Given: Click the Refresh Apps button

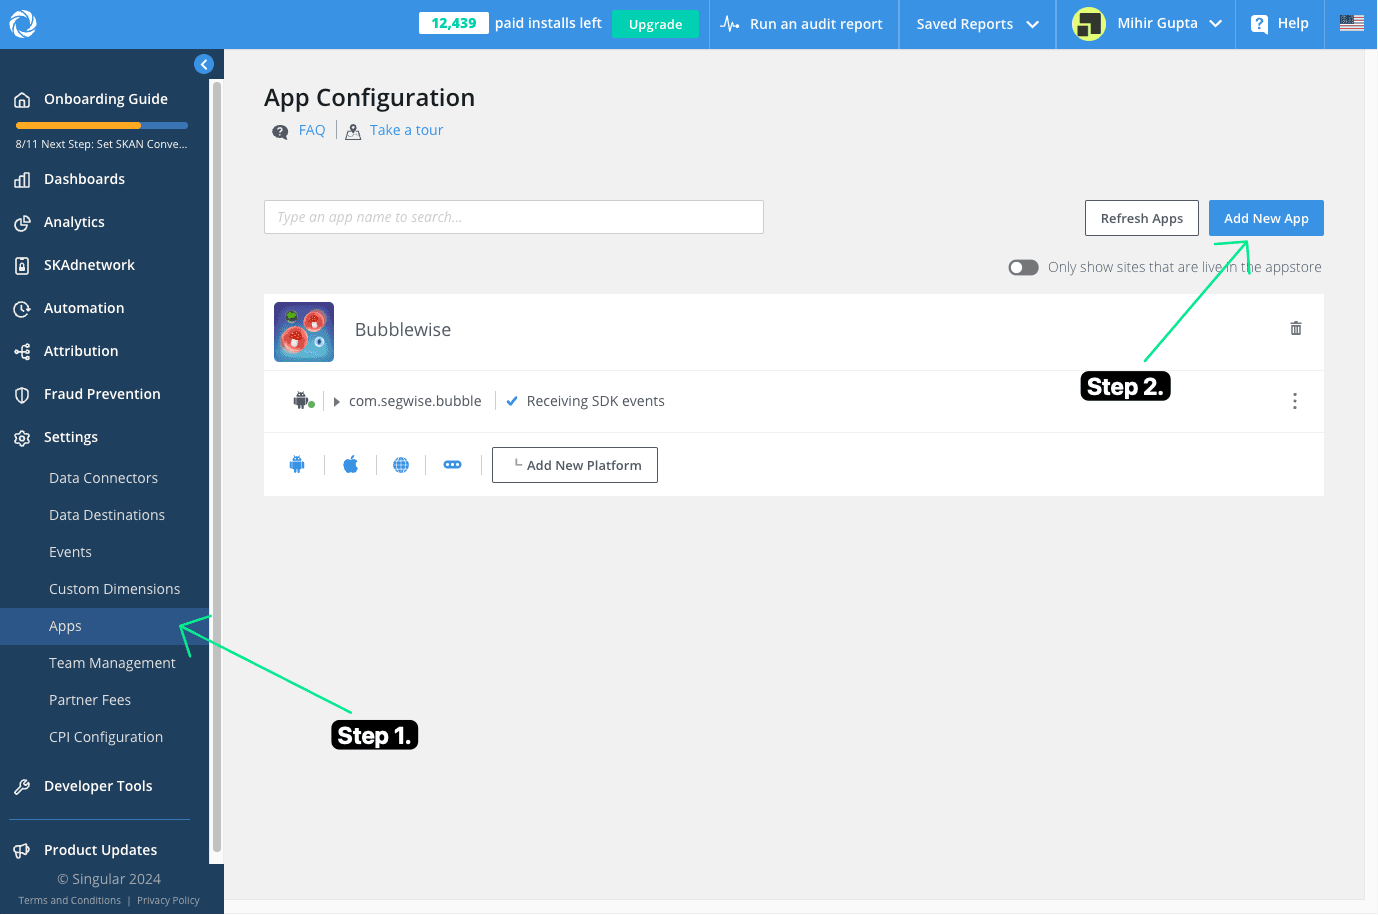Looking at the screenshot, I should 1141,218.
